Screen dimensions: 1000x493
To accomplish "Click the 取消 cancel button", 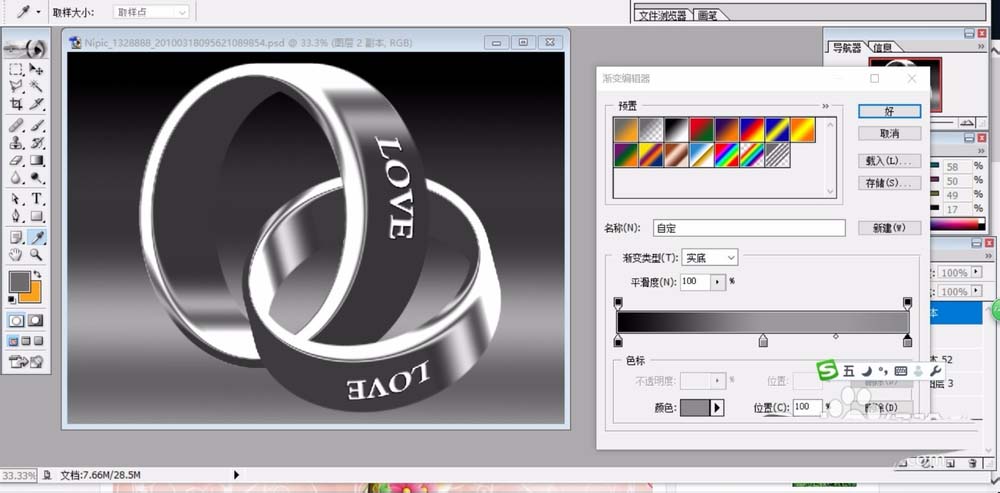I will [890, 133].
